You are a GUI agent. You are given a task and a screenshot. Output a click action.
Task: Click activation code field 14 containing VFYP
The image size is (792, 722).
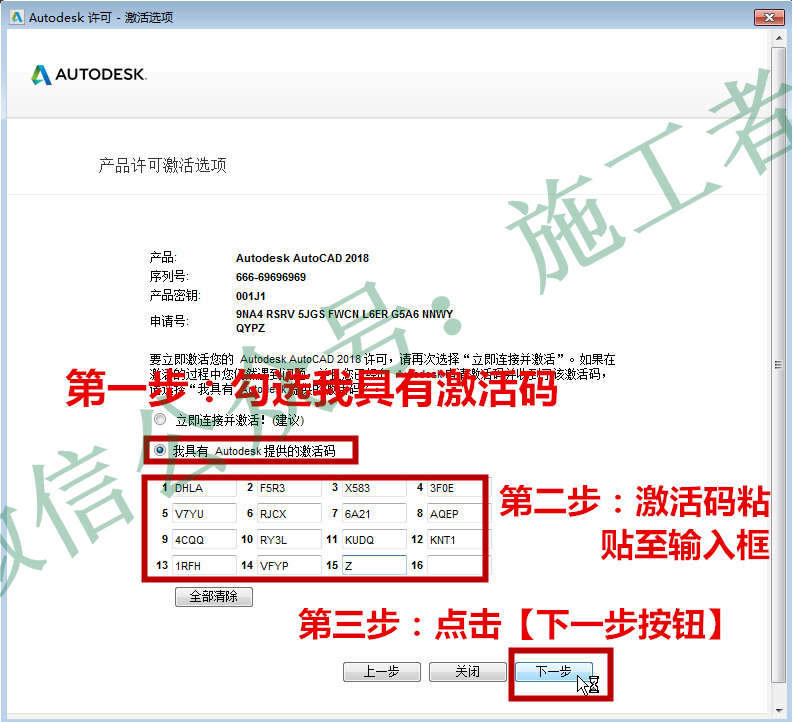(289, 565)
